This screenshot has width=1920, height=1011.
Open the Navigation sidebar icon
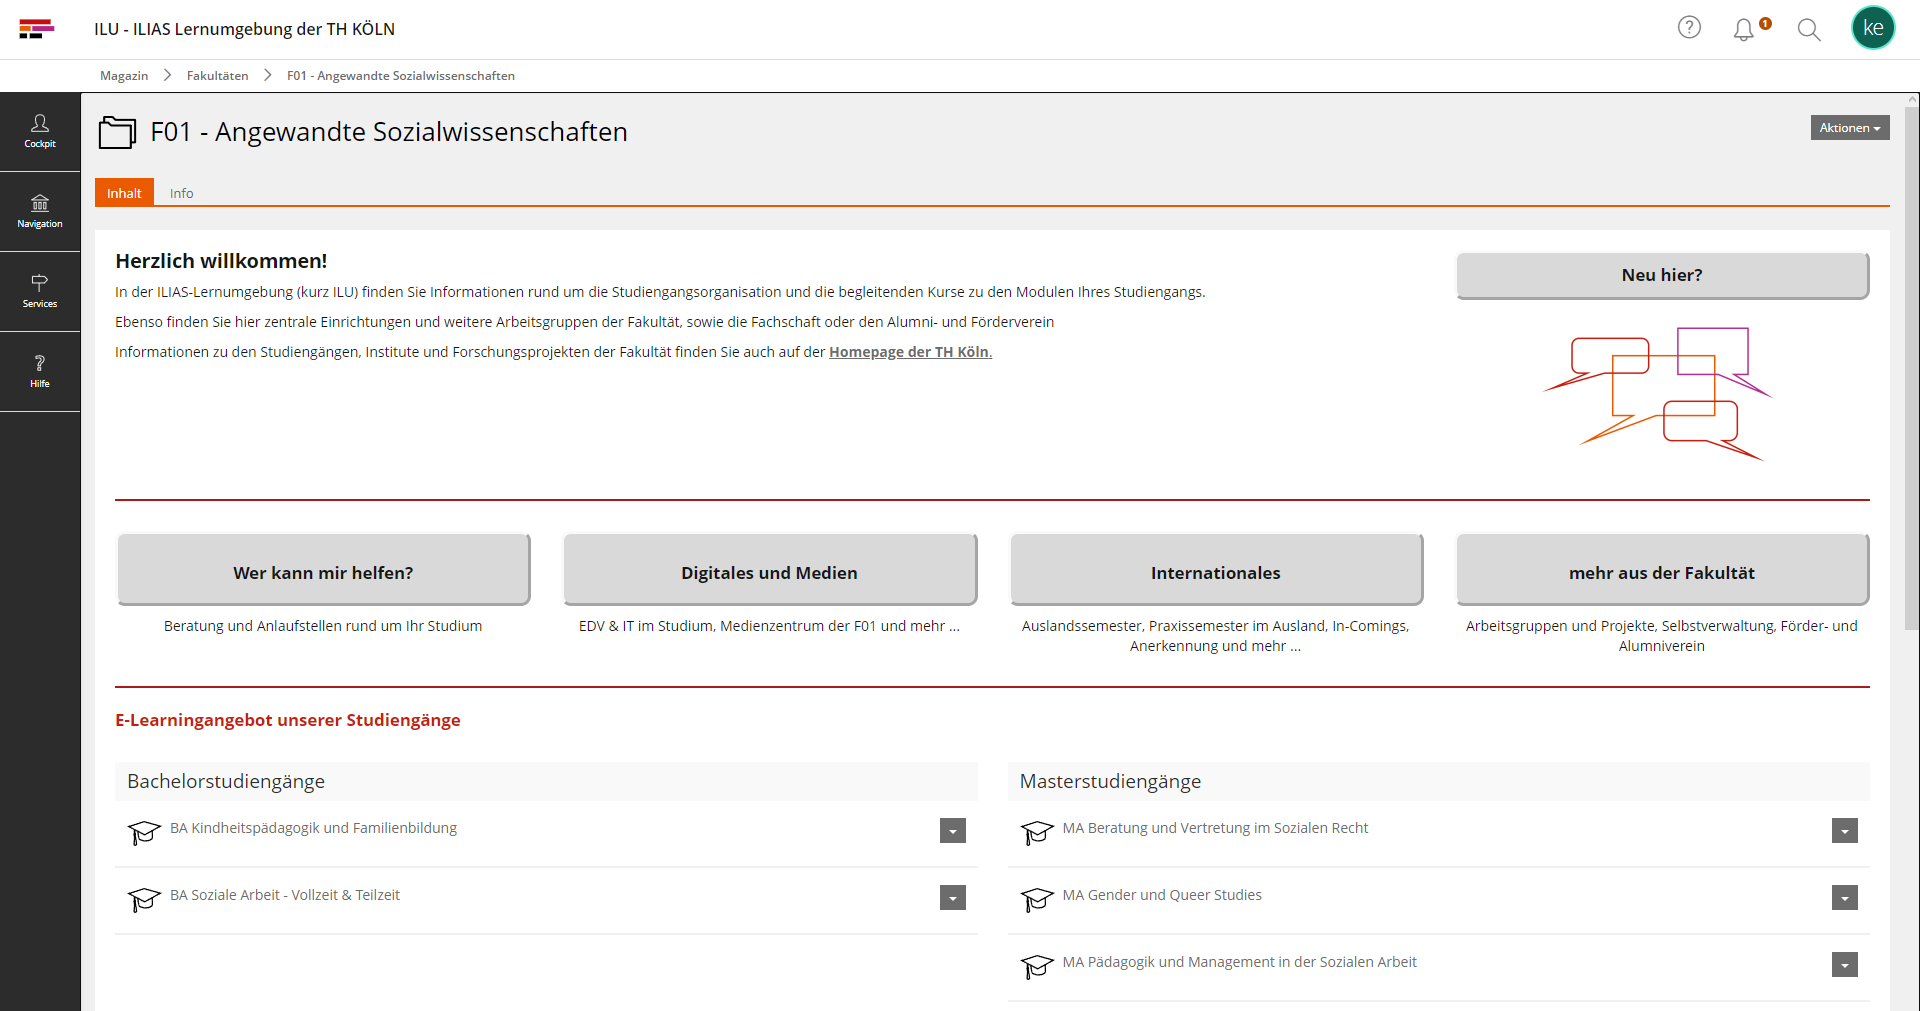pyautogui.click(x=40, y=211)
